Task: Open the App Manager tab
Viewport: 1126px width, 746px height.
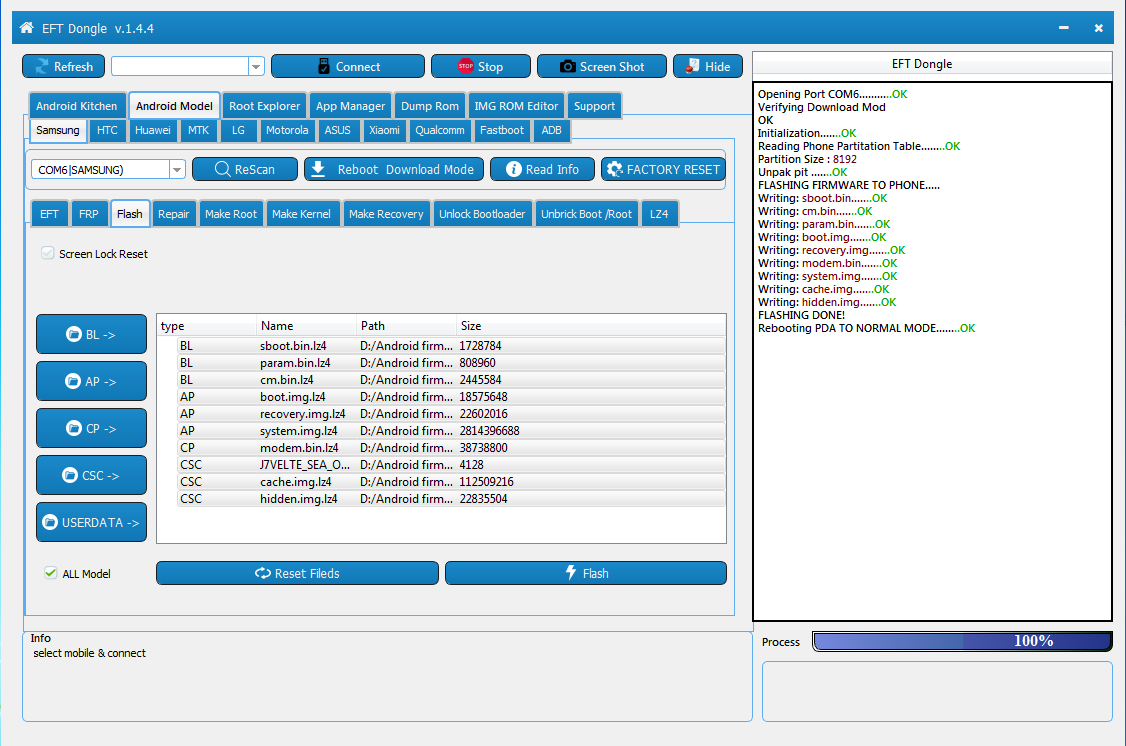Action: [x=350, y=106]
